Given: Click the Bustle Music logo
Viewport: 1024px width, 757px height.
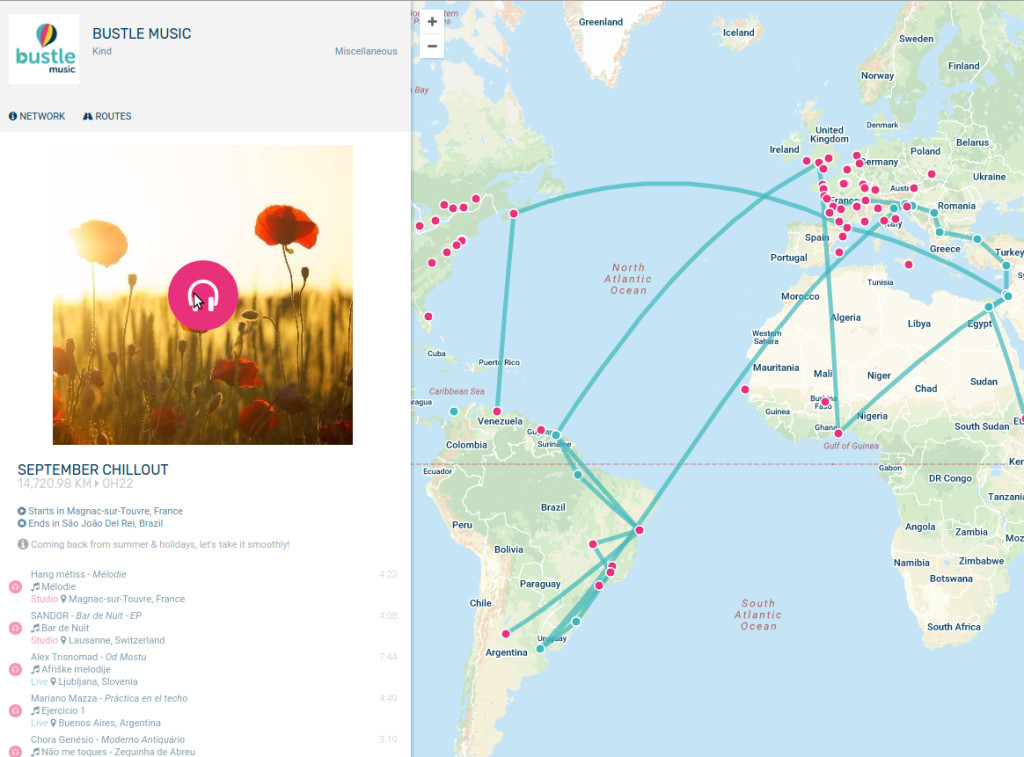Looking at the screenshot, I should [x=44, y=49].
